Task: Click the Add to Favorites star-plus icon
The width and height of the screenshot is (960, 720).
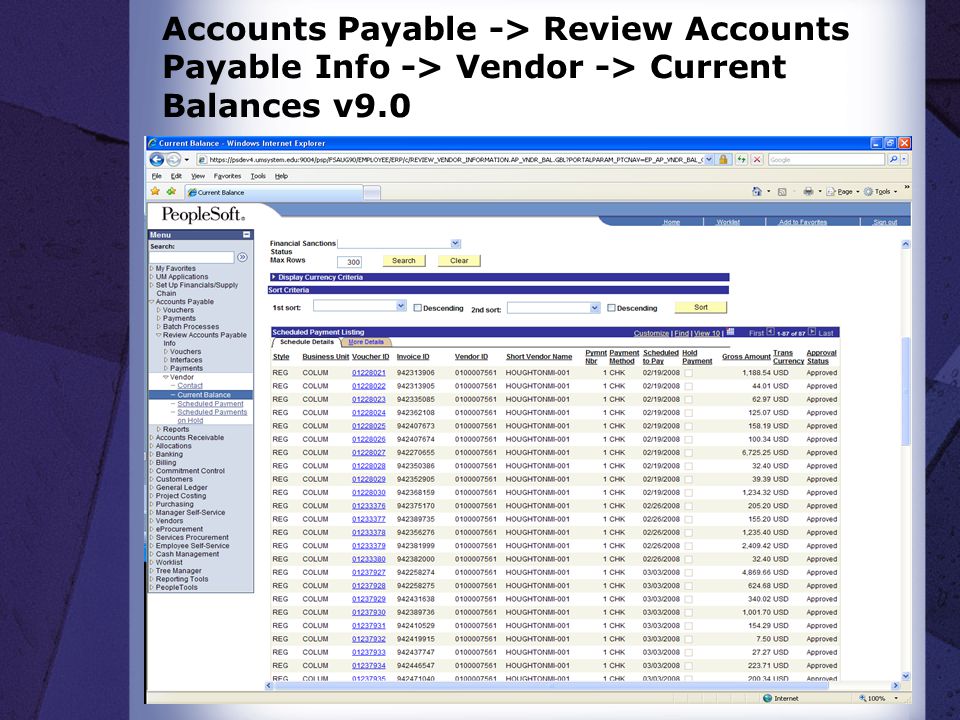Action: (171, 192)
